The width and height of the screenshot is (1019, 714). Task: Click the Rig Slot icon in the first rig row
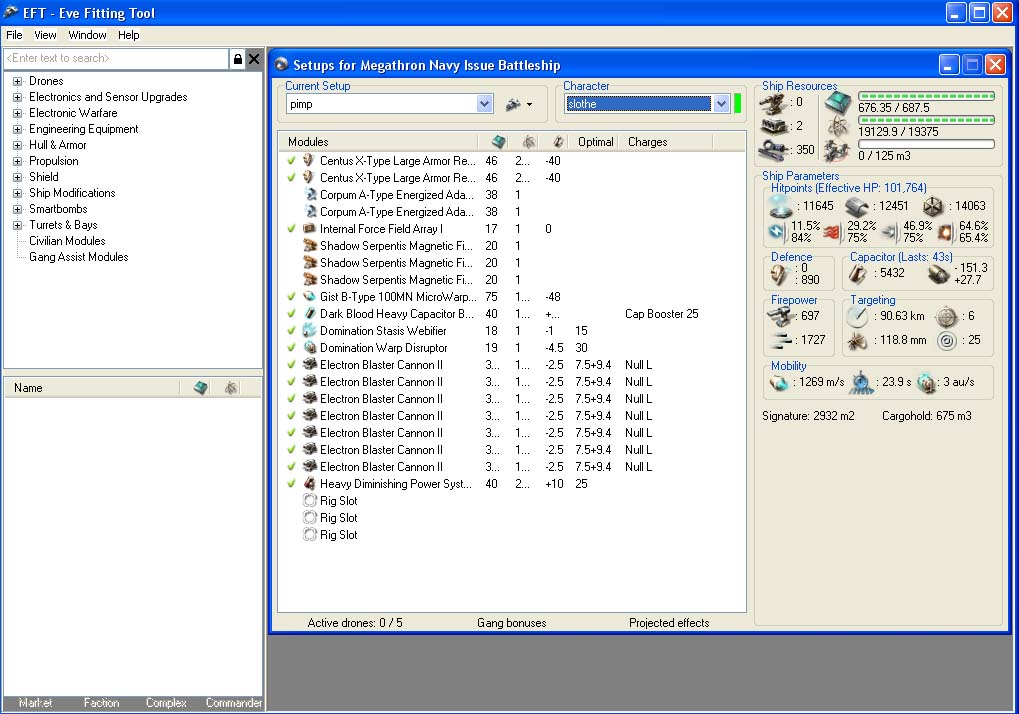tap(310, 501)
